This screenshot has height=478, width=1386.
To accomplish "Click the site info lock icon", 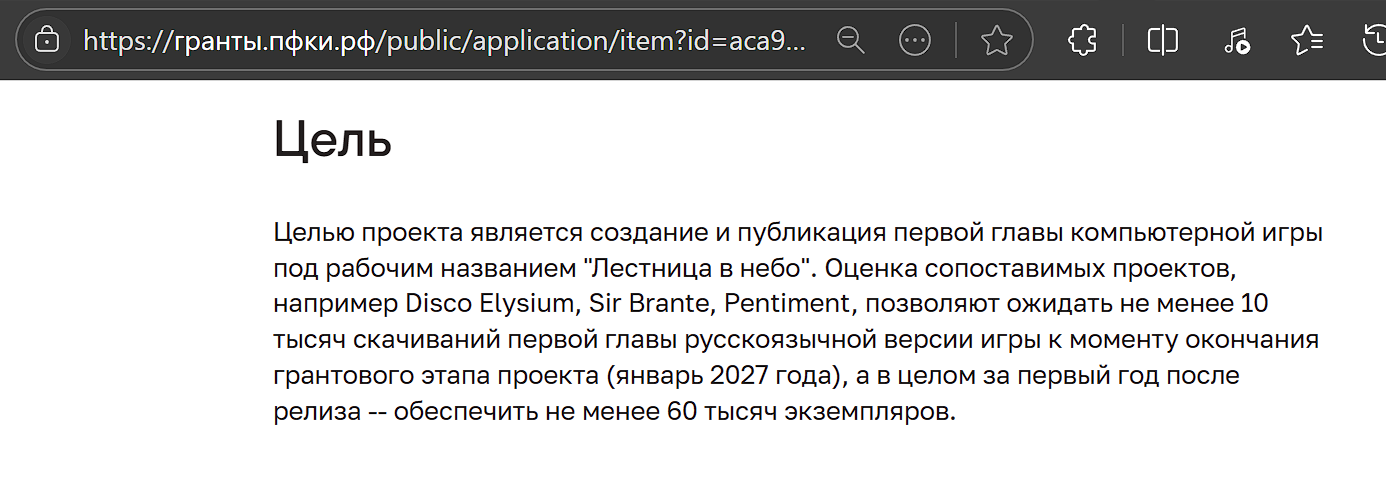I will pyautogui.click(x=46, y=40).
